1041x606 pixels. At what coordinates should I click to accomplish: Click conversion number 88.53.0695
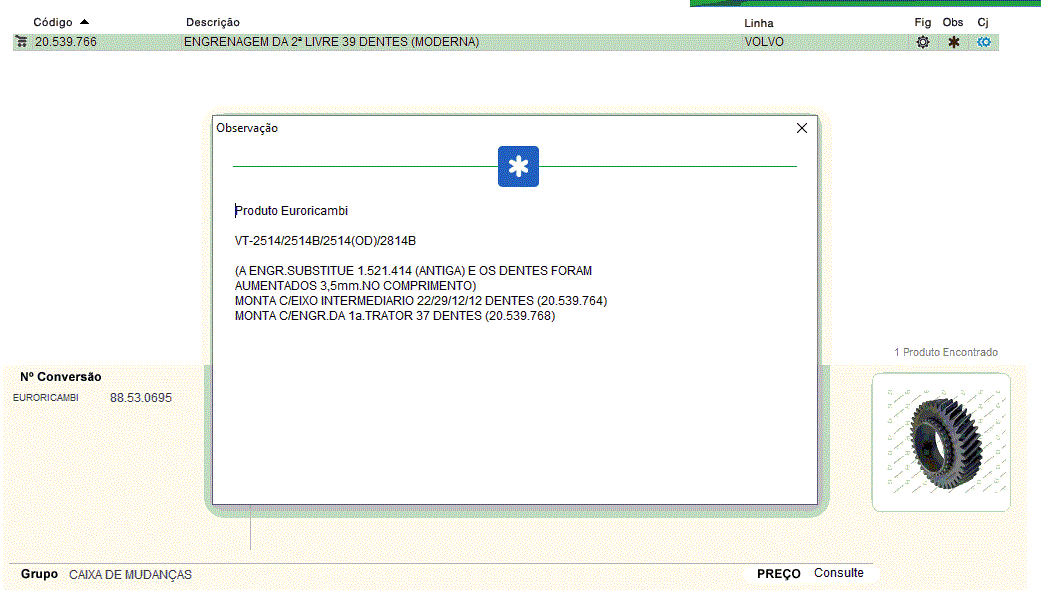[141, 398]
